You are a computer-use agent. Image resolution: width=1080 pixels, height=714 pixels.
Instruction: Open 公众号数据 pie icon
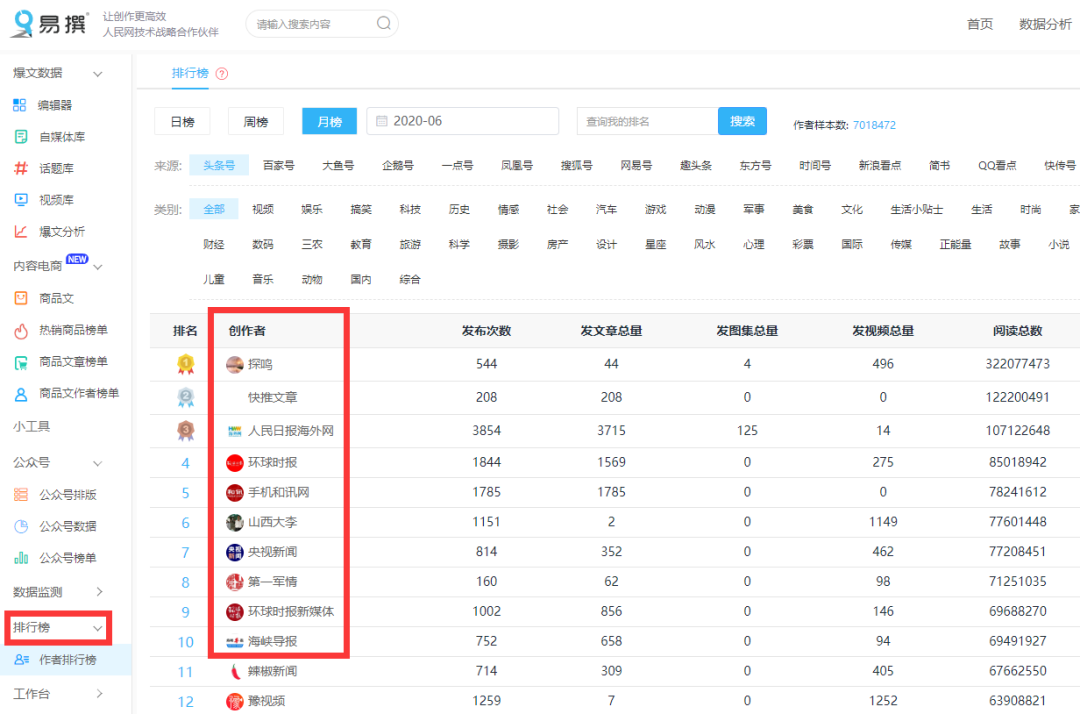[x=21, y=526]
